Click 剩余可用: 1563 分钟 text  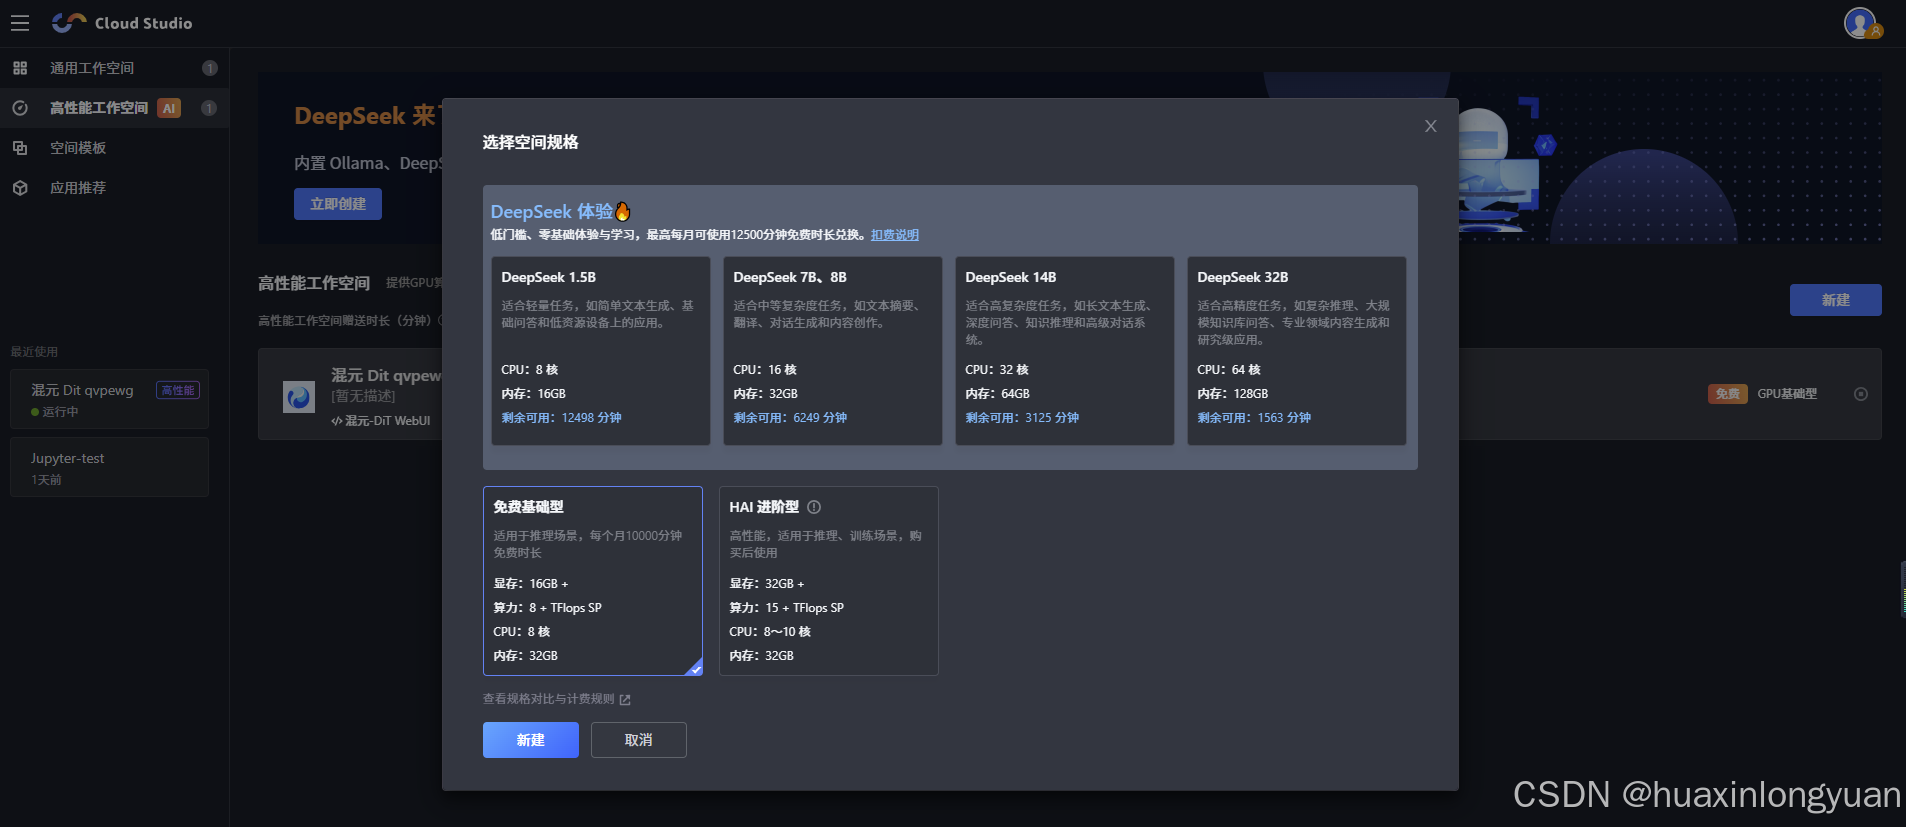1254,418
